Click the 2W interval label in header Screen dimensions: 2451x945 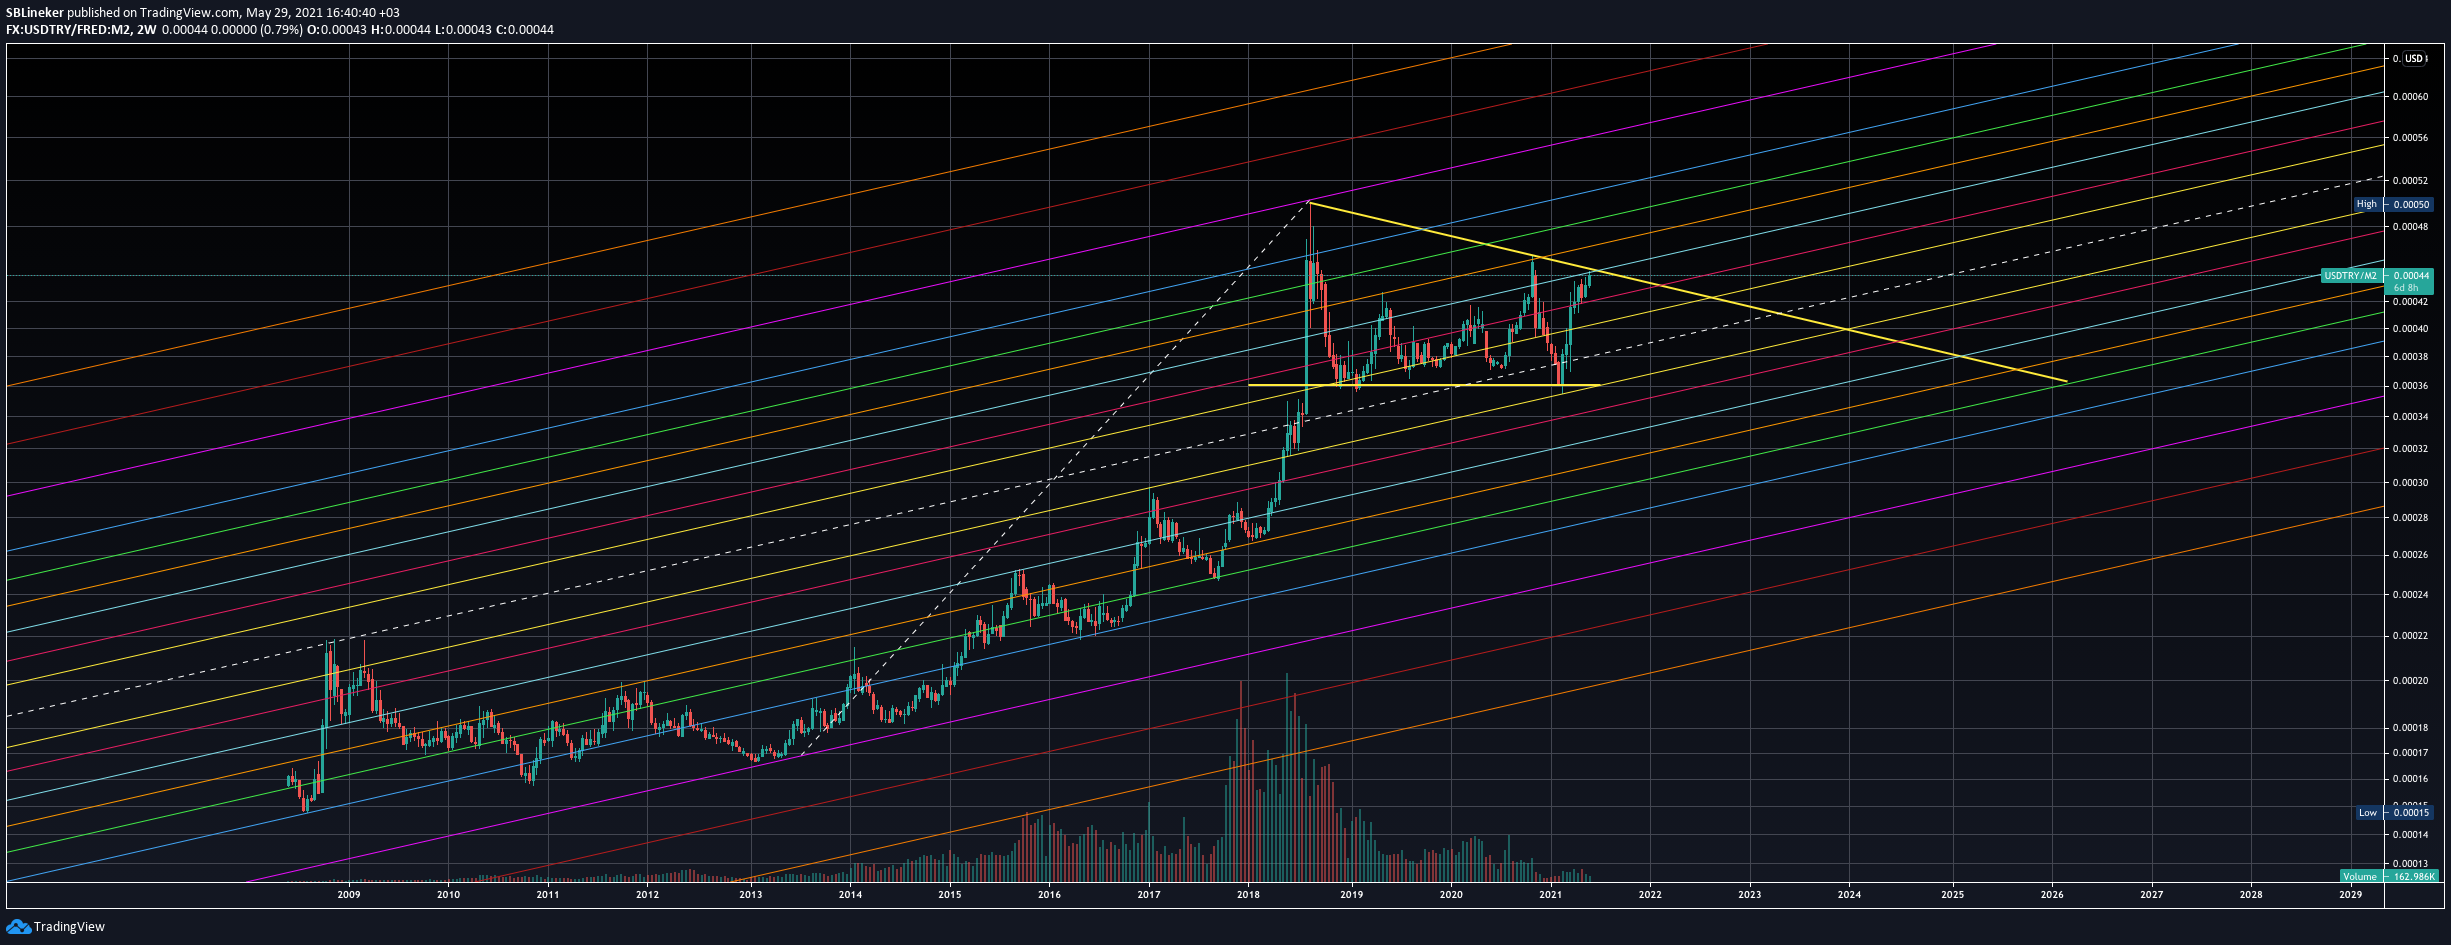click(147, 30)
